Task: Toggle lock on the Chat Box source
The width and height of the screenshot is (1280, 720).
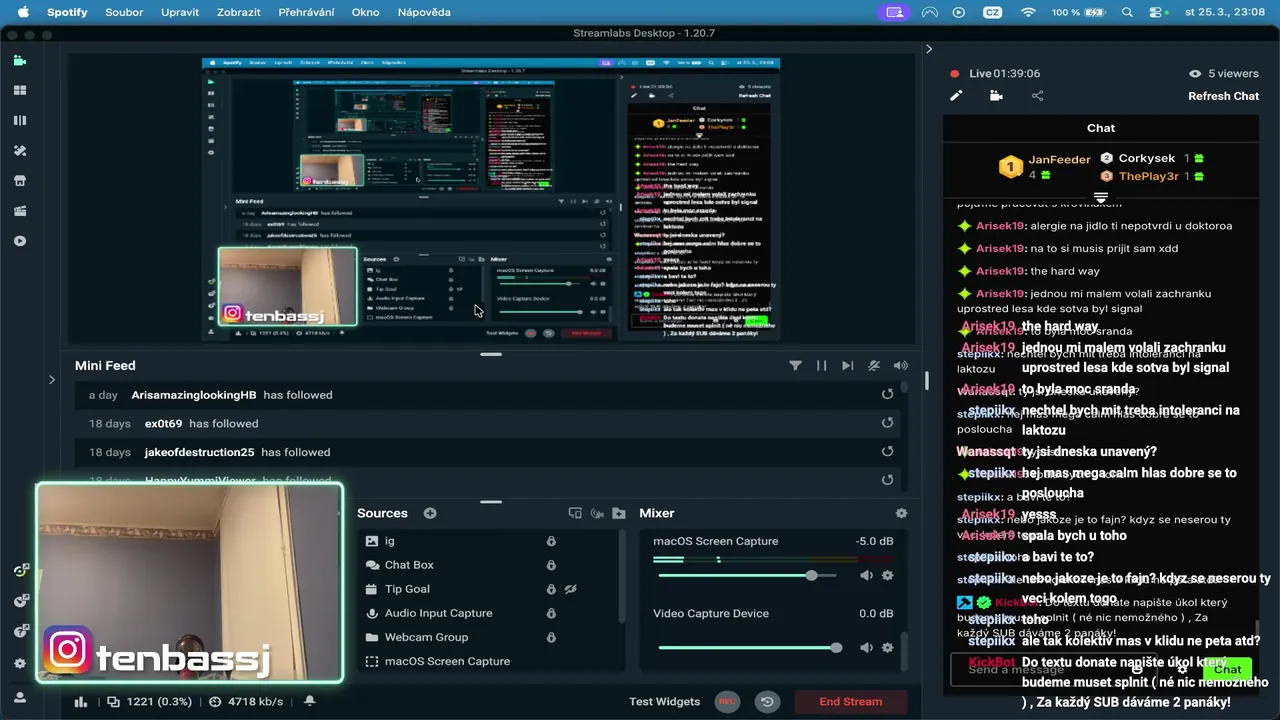Action: coord(551,565)
